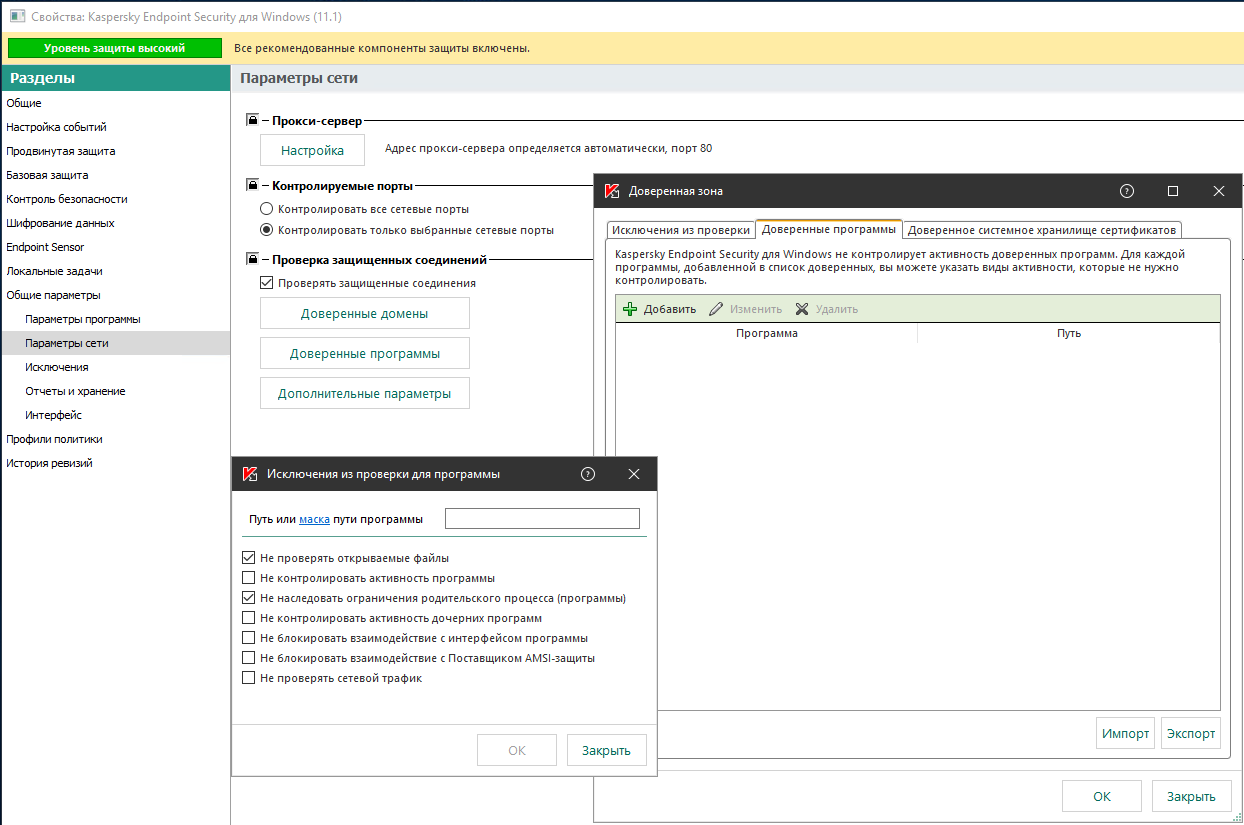Toggle the lock next to Контролируемые порты
Viewport: 1244px width, 825px height.
pyautogui.click(x=253, y=185)
